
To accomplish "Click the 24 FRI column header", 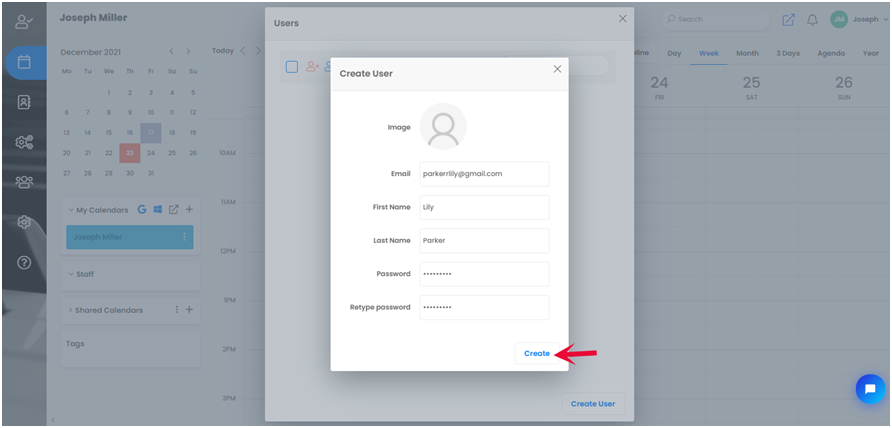I will [x=659, y=88].
